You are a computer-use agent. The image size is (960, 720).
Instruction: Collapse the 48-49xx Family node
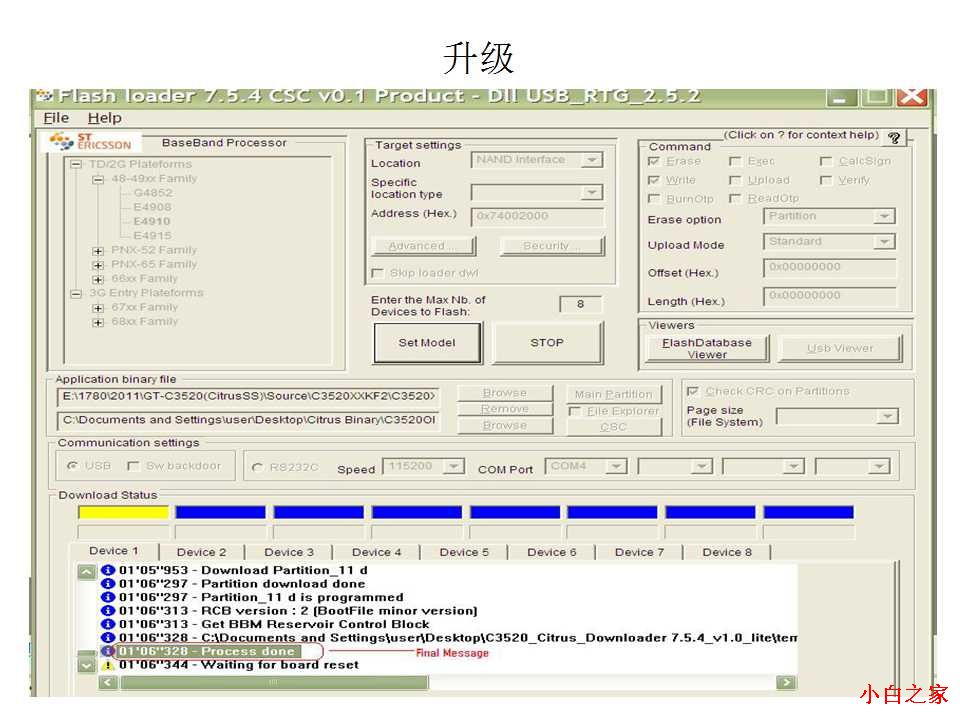[98, 179]
